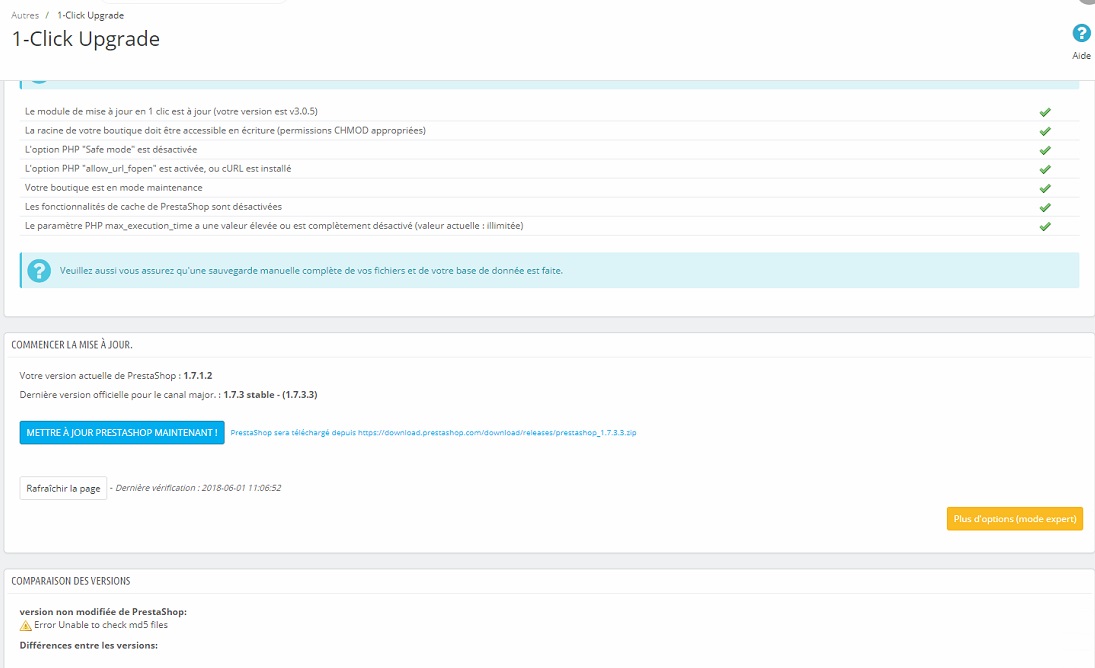The height and width of the screenshot is (668, 1095).
Task: Click 'Le paramètre PHP max_execution_time' text
Action: [274, 225]
